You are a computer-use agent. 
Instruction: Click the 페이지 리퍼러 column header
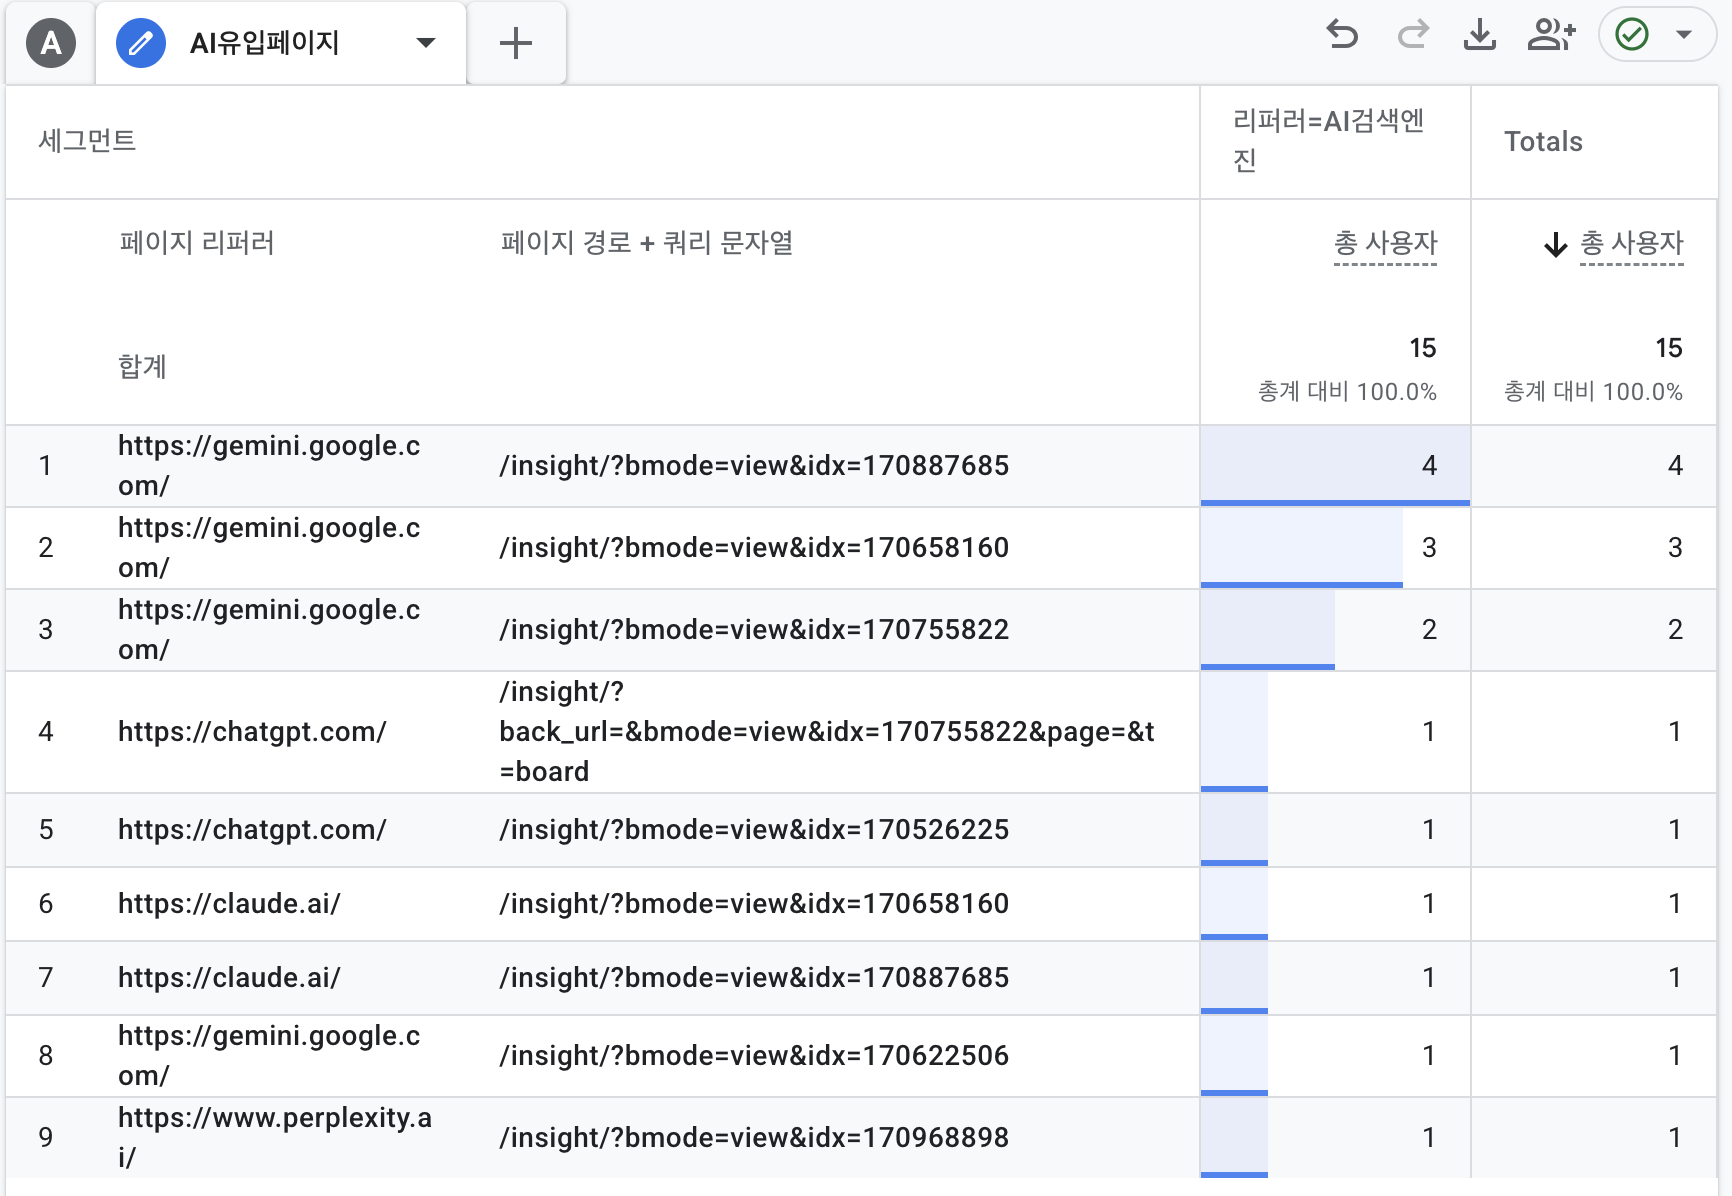coord(197,243)
